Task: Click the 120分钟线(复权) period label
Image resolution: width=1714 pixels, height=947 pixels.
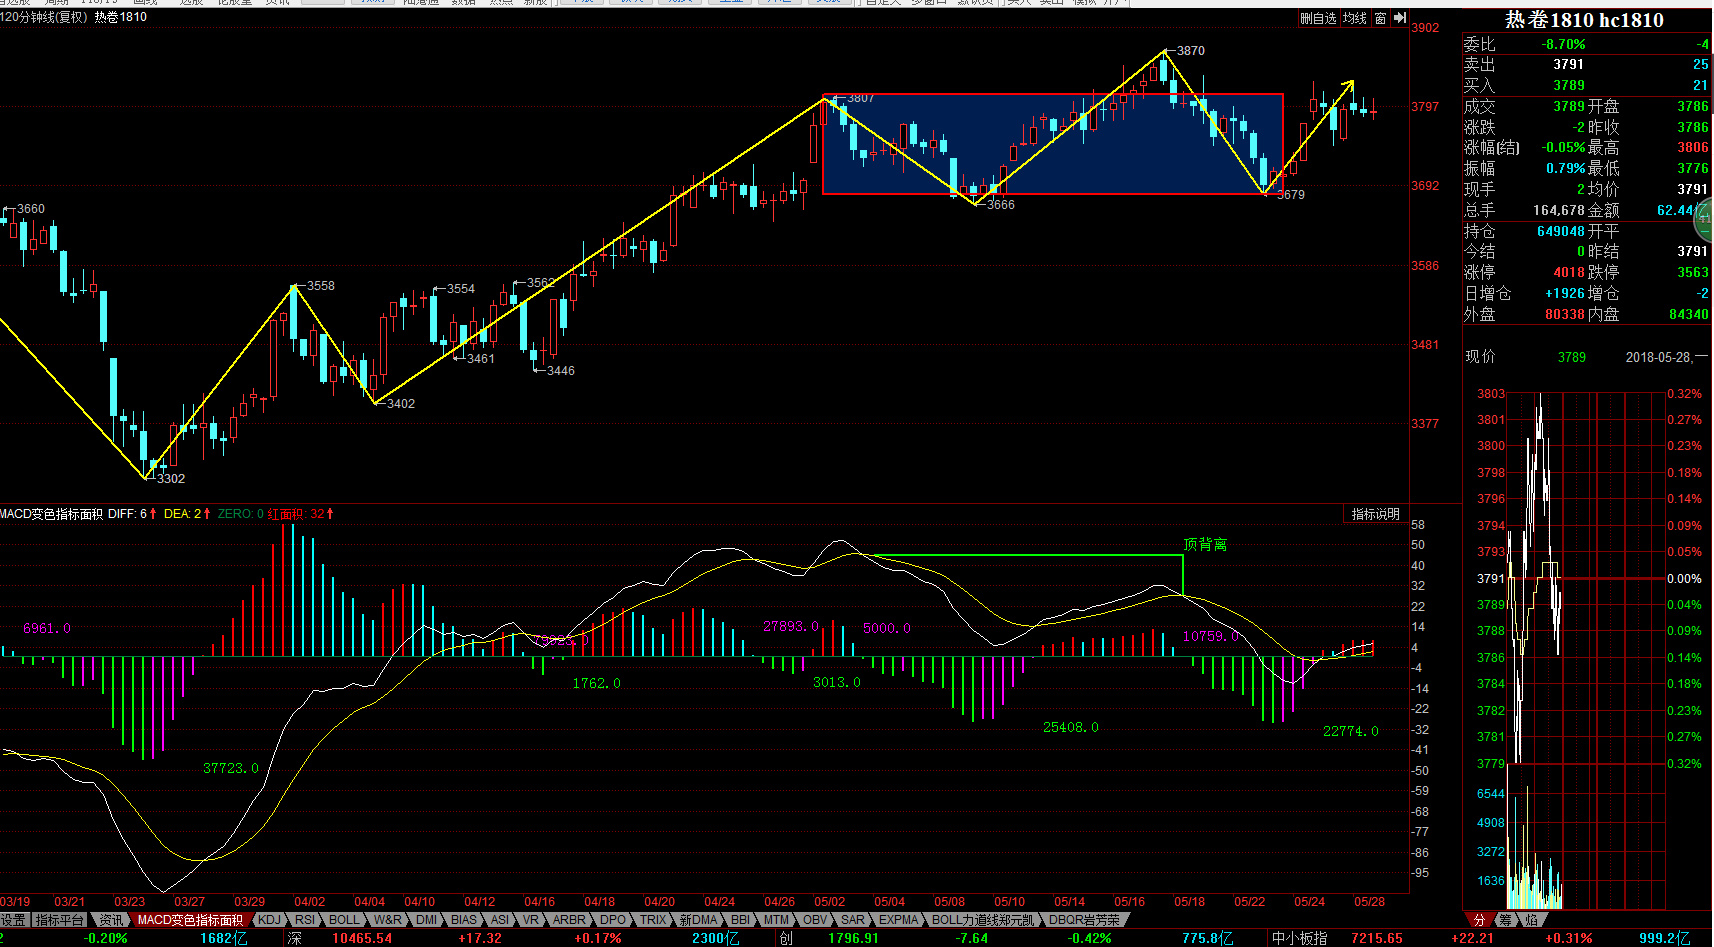Action: 44,17
